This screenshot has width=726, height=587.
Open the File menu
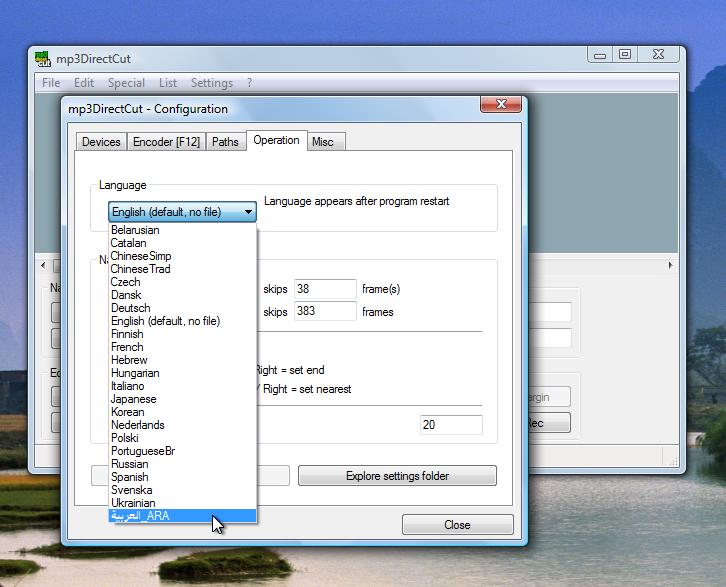click(51, 83)
